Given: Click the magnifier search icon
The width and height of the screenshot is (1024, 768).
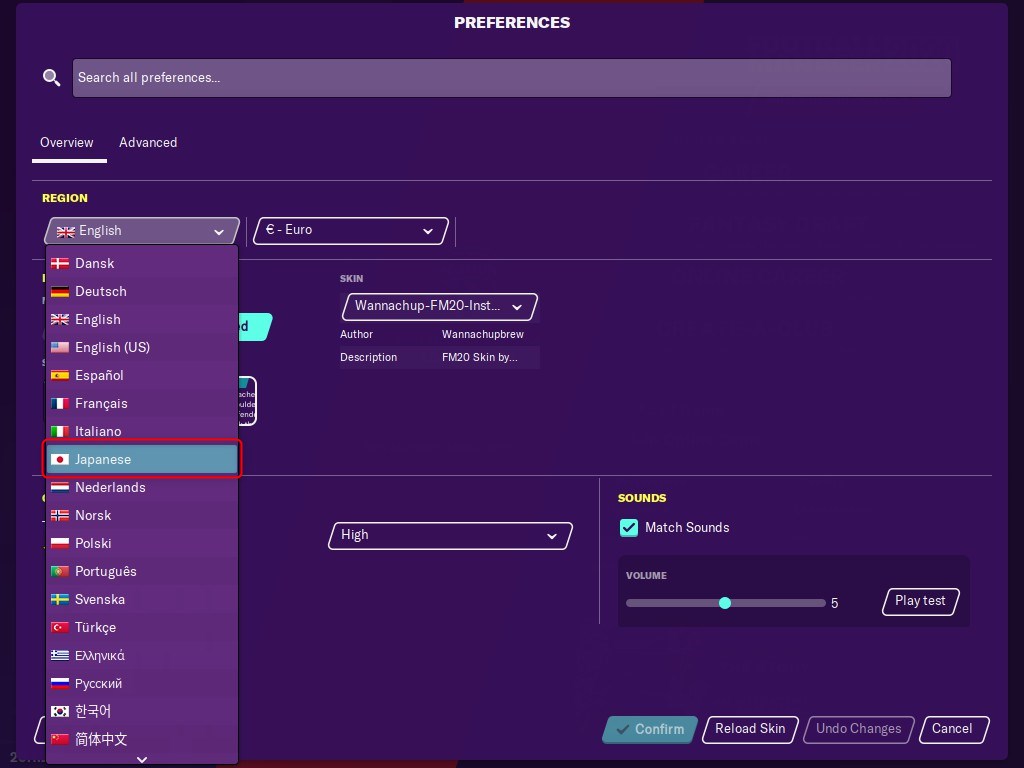Looking at the screenshot, I should coord(52,78).
